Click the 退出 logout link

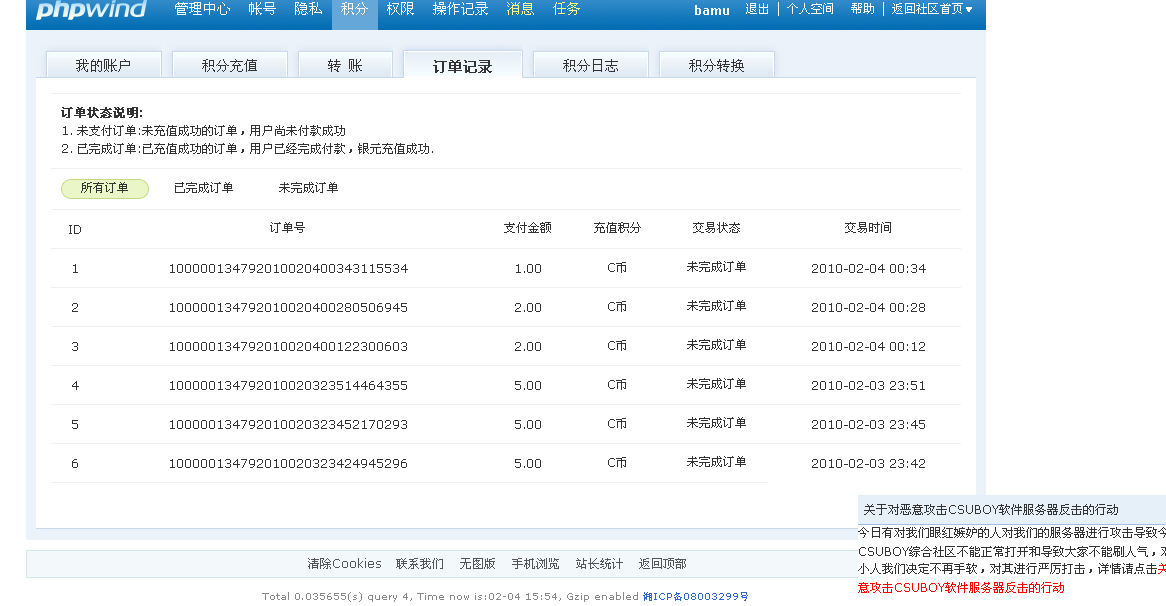point(757,10)
